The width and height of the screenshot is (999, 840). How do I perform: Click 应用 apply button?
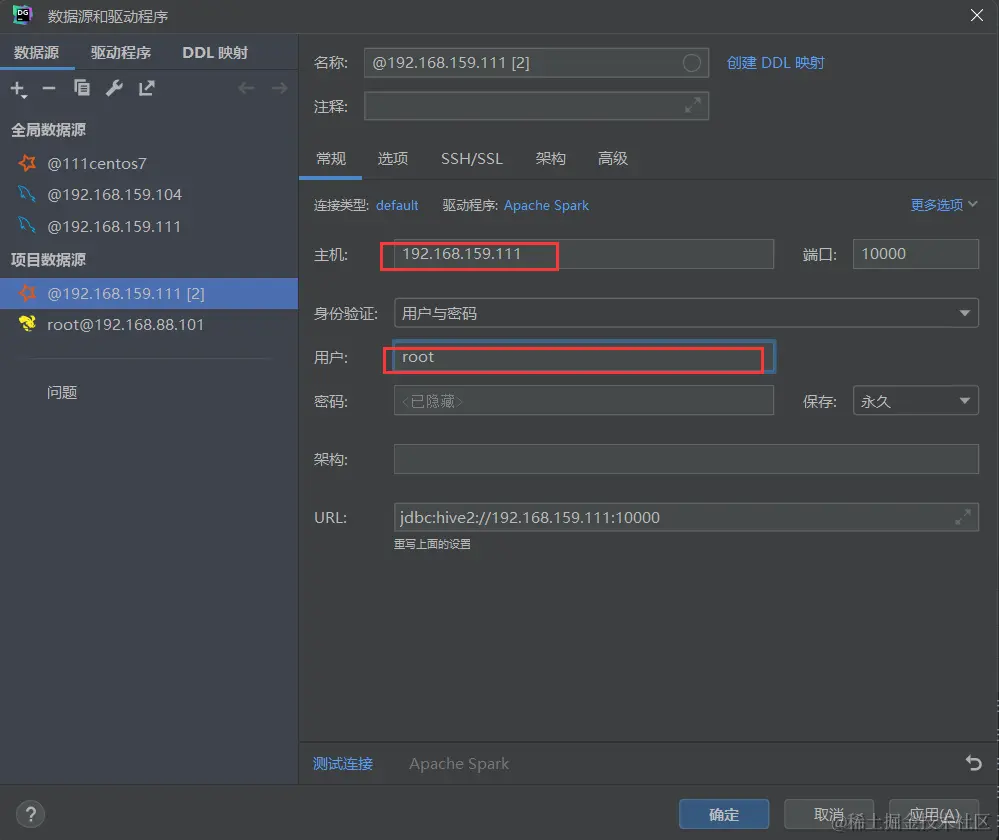[x=933, y=814]
